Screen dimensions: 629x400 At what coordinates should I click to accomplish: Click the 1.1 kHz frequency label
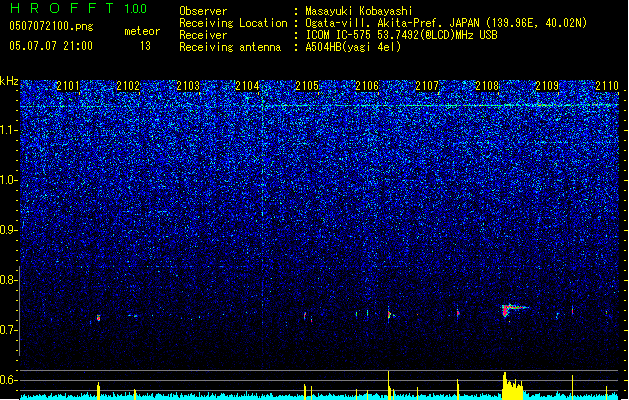[9, 130]
